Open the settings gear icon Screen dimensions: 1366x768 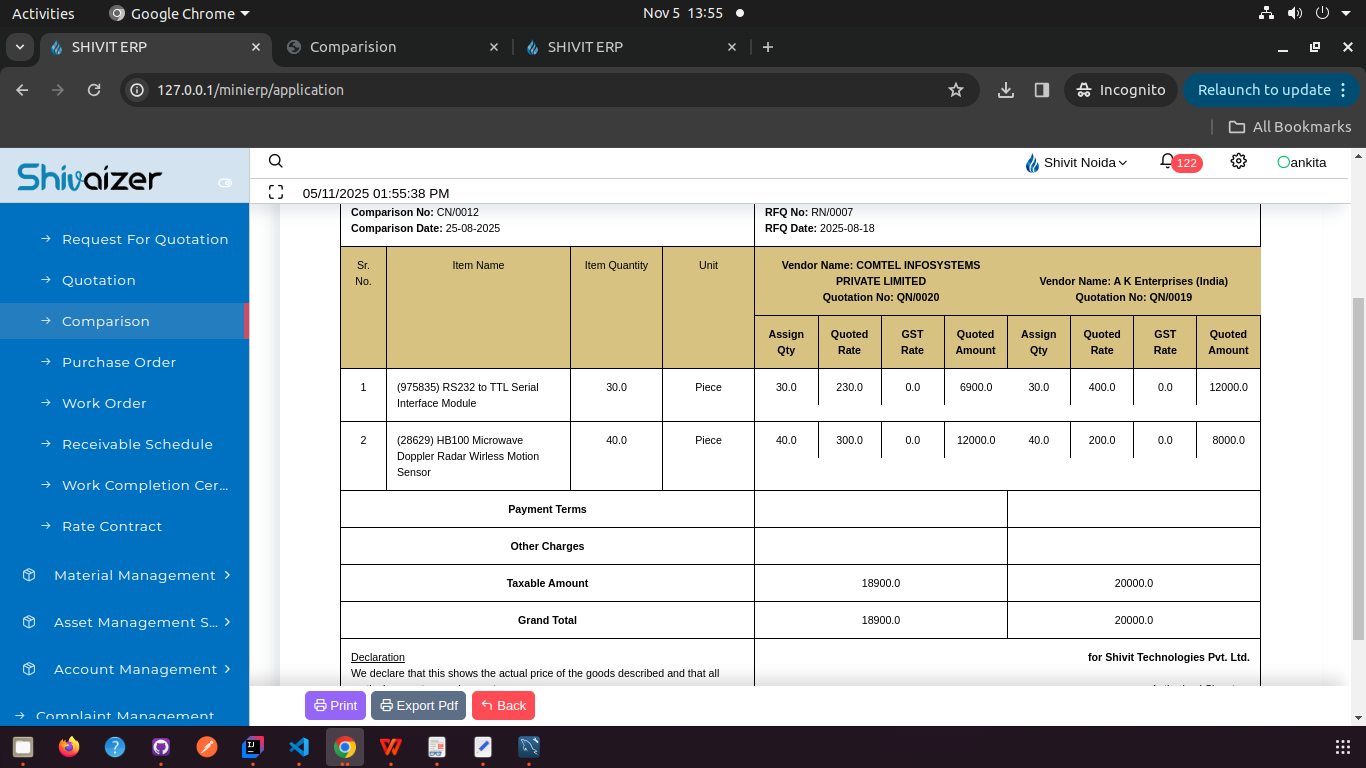(1239, 162)
